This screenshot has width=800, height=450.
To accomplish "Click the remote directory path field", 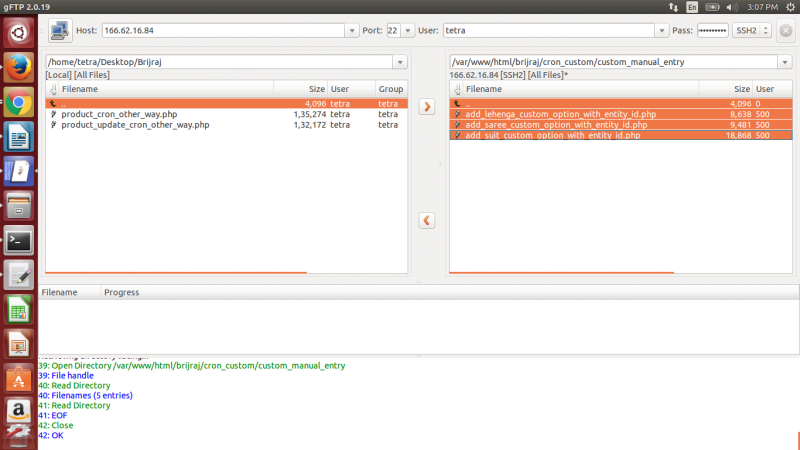I will pos(614,62).
